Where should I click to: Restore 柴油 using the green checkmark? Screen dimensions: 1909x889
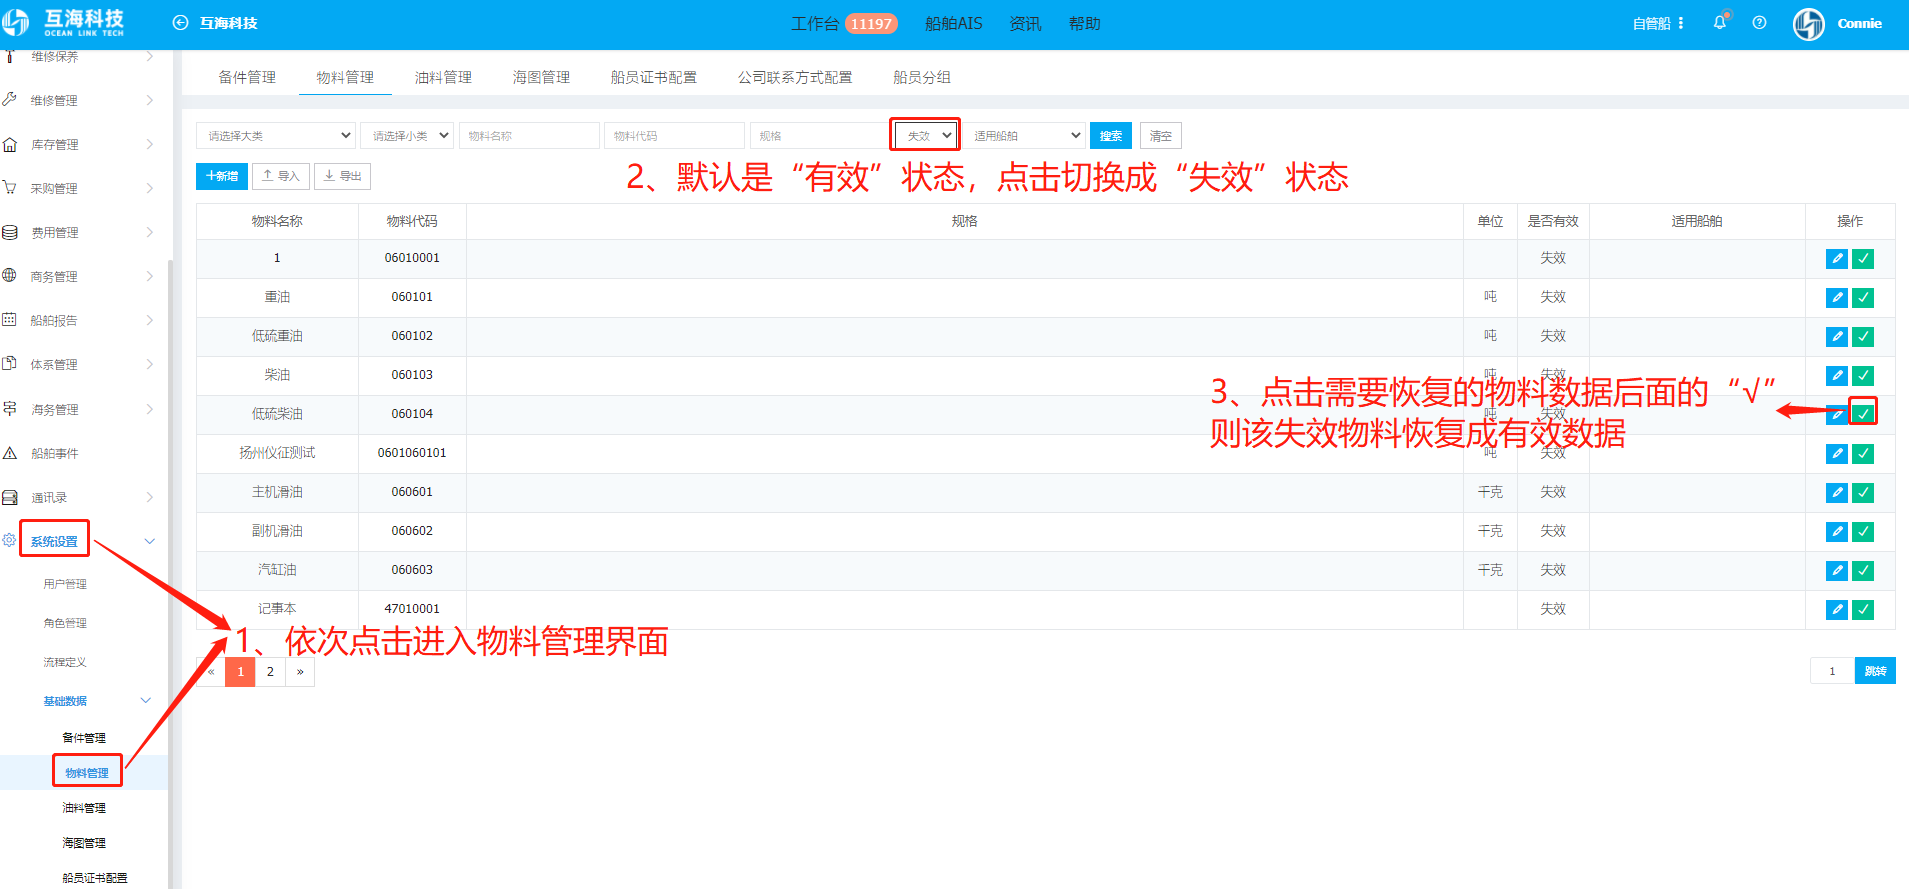coord(1863,376)
